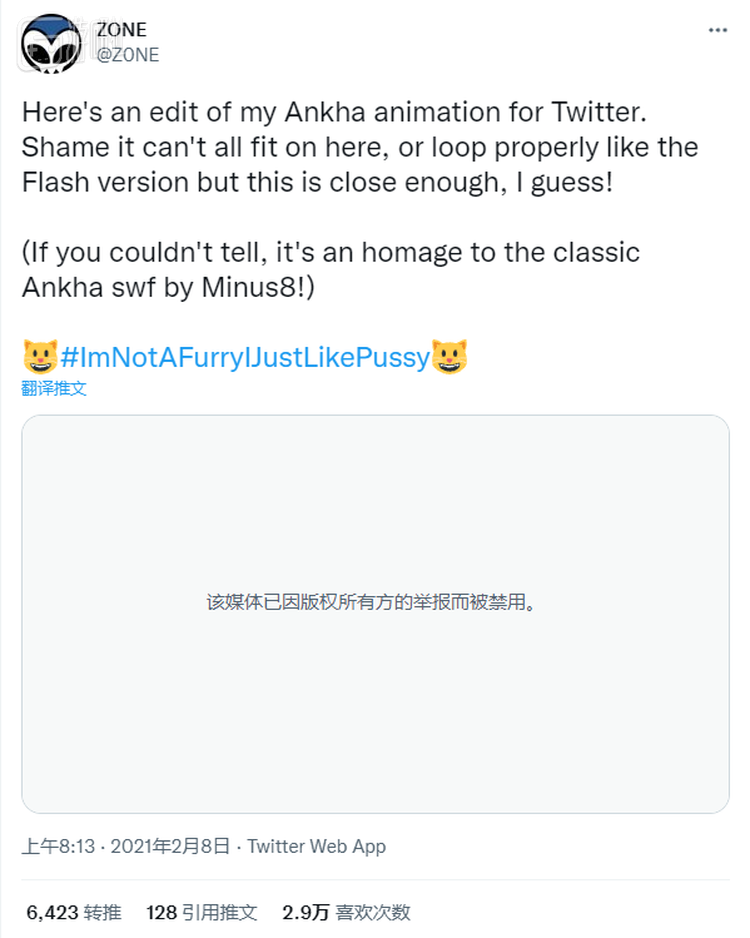The image size is (750, 938).
Task: View the 6,423 转推 retweets list
Action: [73, 912]
